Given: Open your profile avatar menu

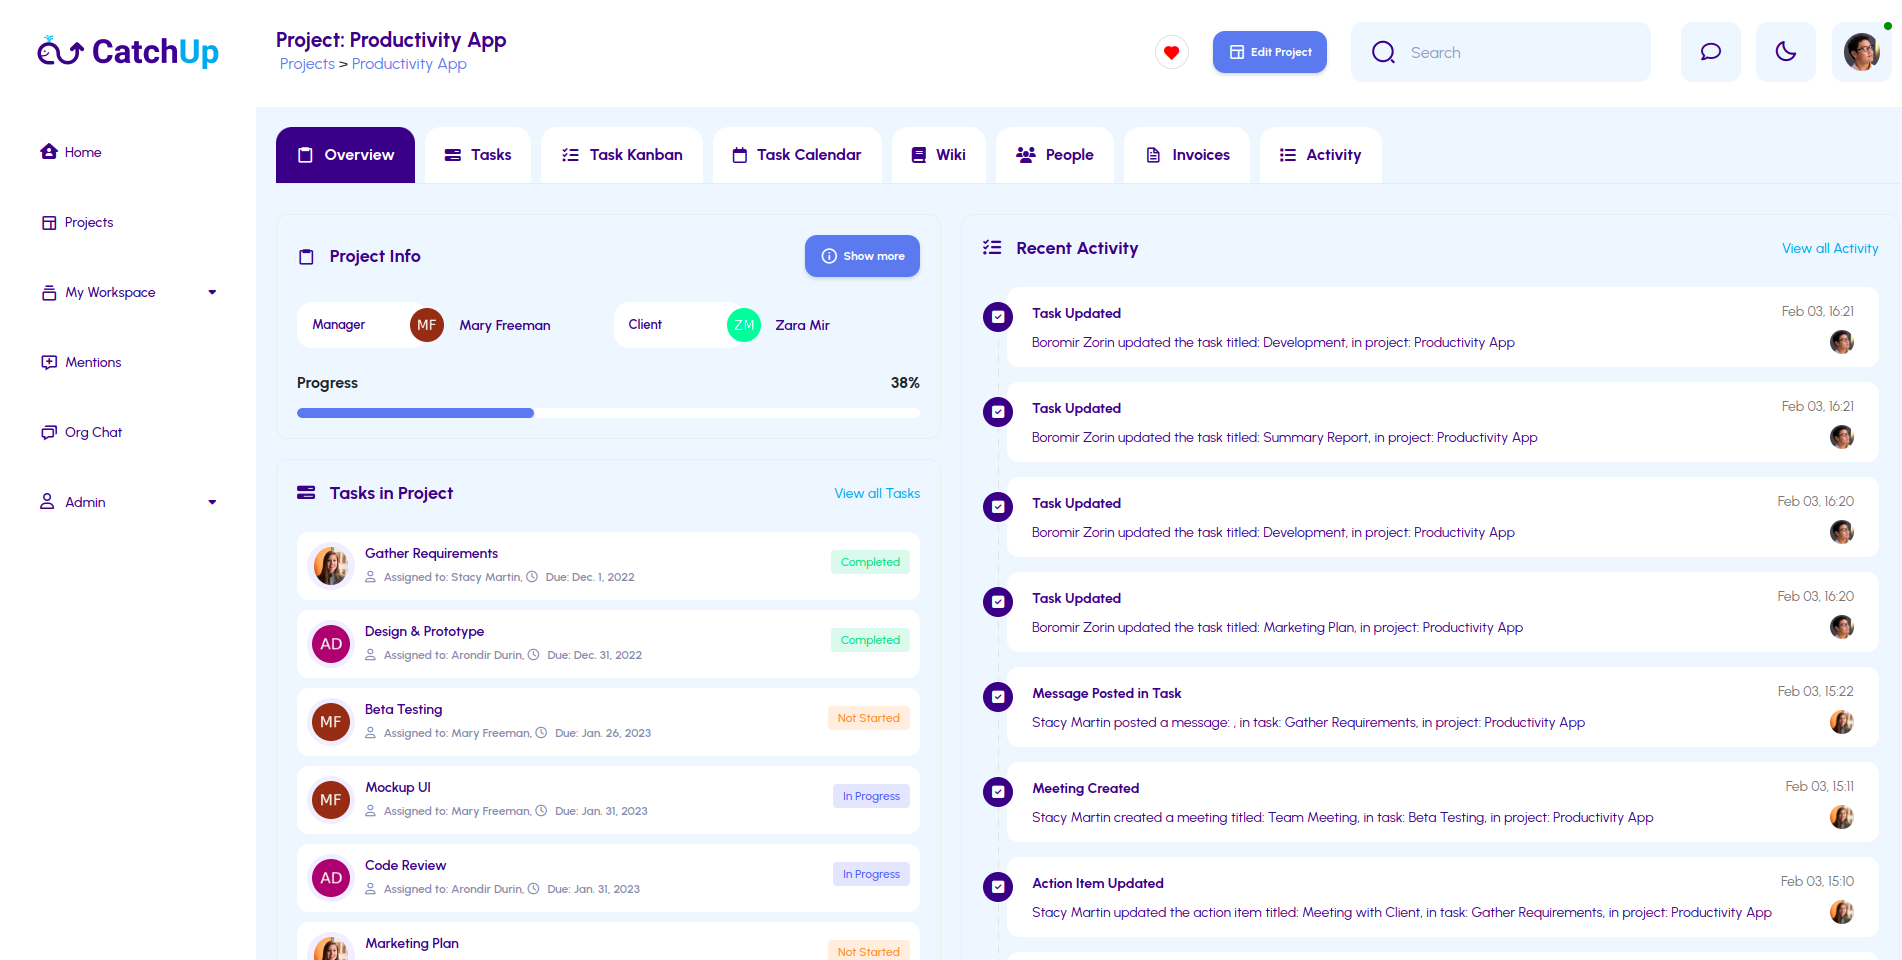Looking at the screenshot, I should click(1861, 51).
